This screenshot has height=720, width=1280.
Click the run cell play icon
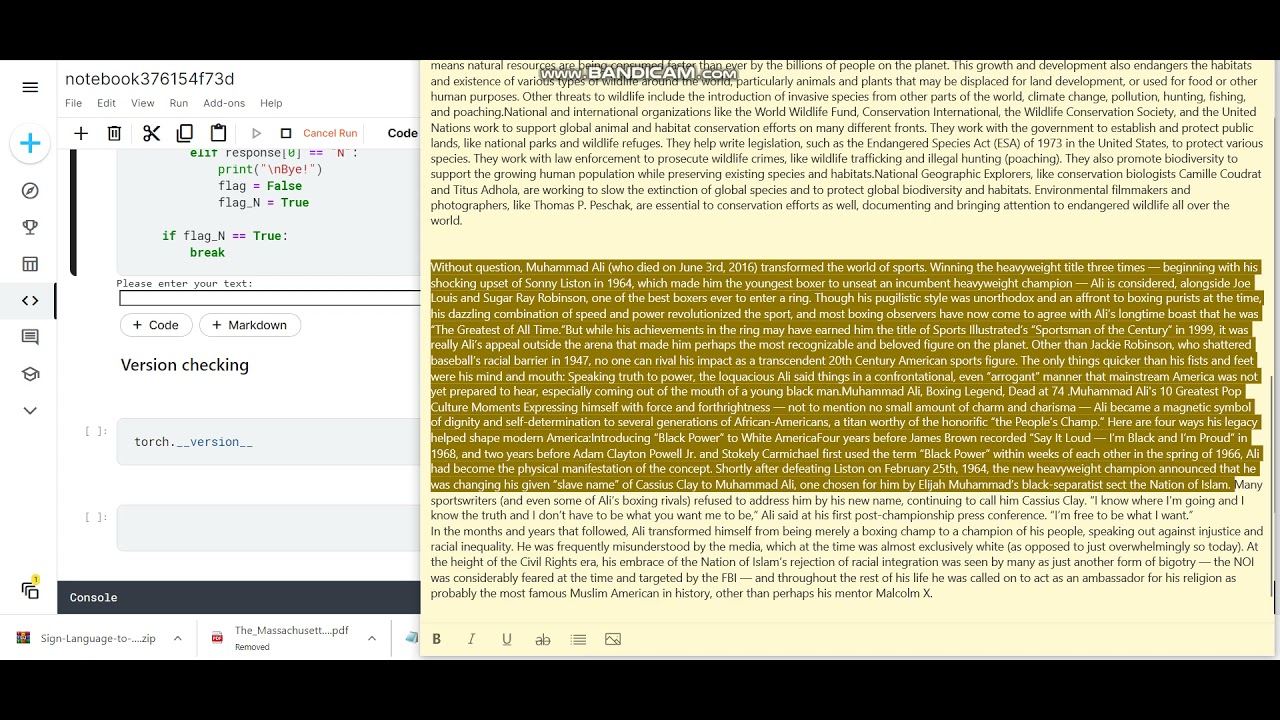[256, 133]
